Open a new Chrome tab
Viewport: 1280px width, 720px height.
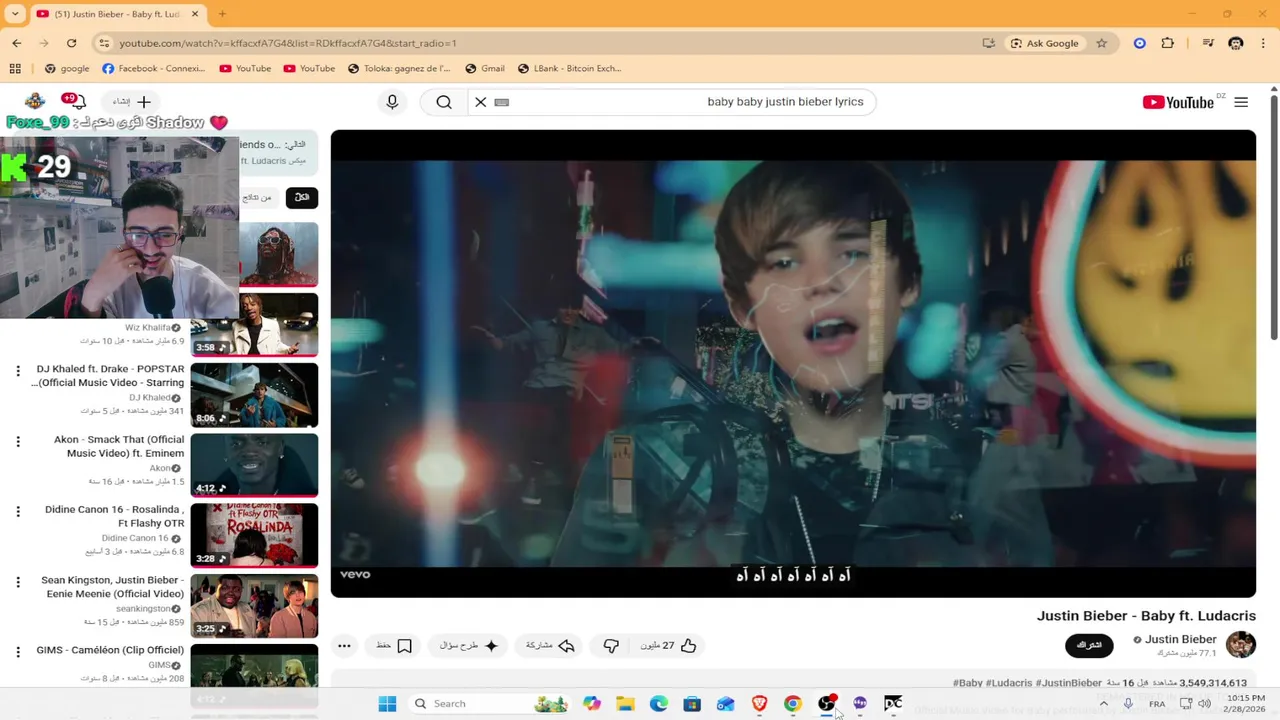(x=222, y=14)
